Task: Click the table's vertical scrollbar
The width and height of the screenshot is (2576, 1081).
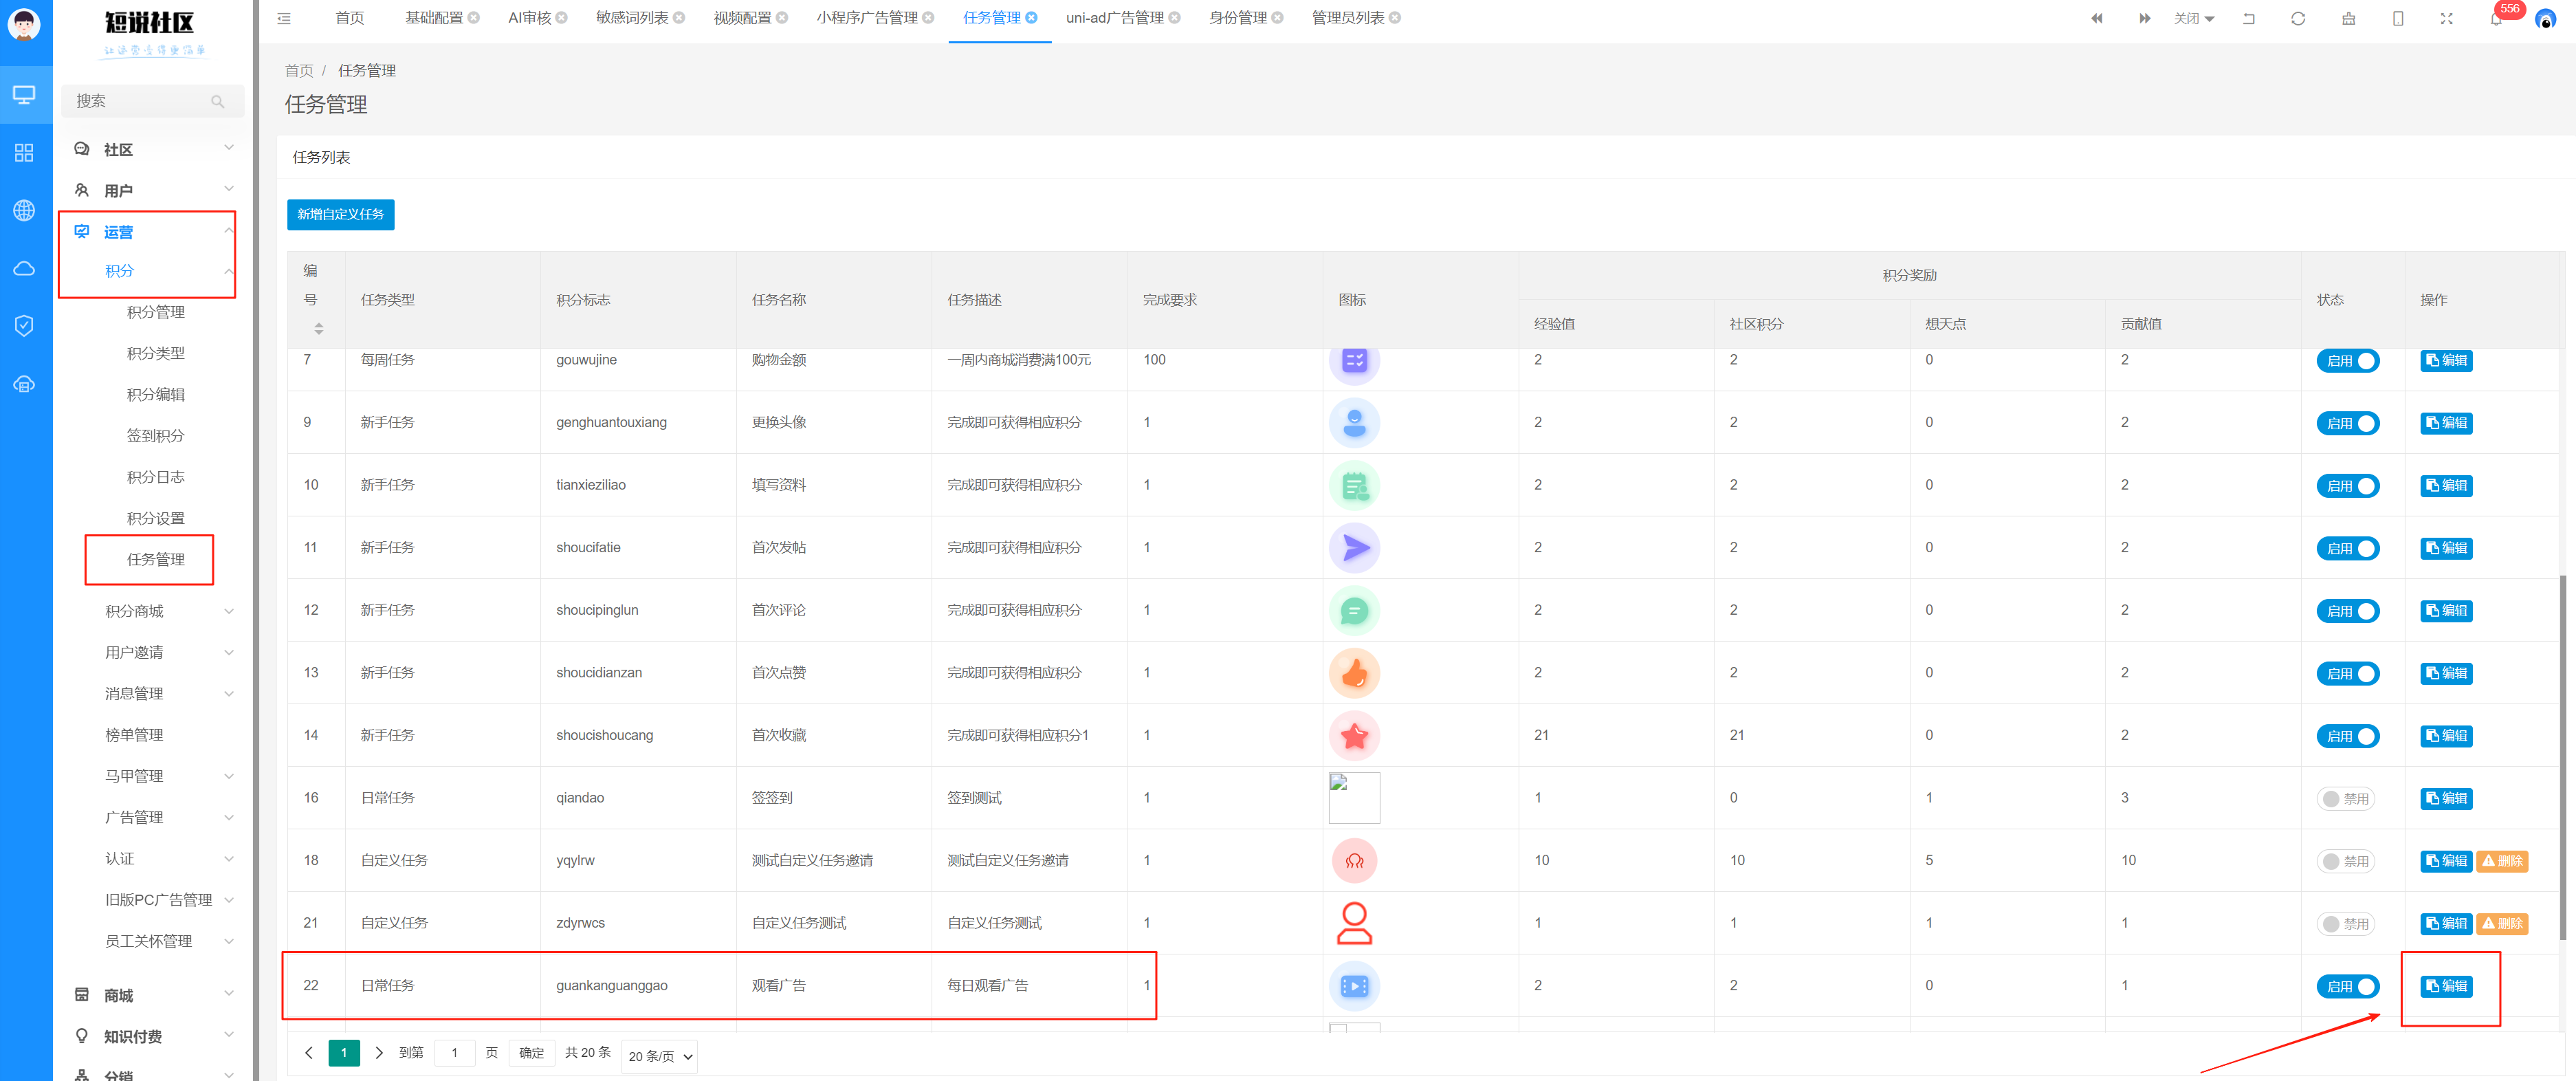Action: pyautogui.click(x=2562, y=757)
